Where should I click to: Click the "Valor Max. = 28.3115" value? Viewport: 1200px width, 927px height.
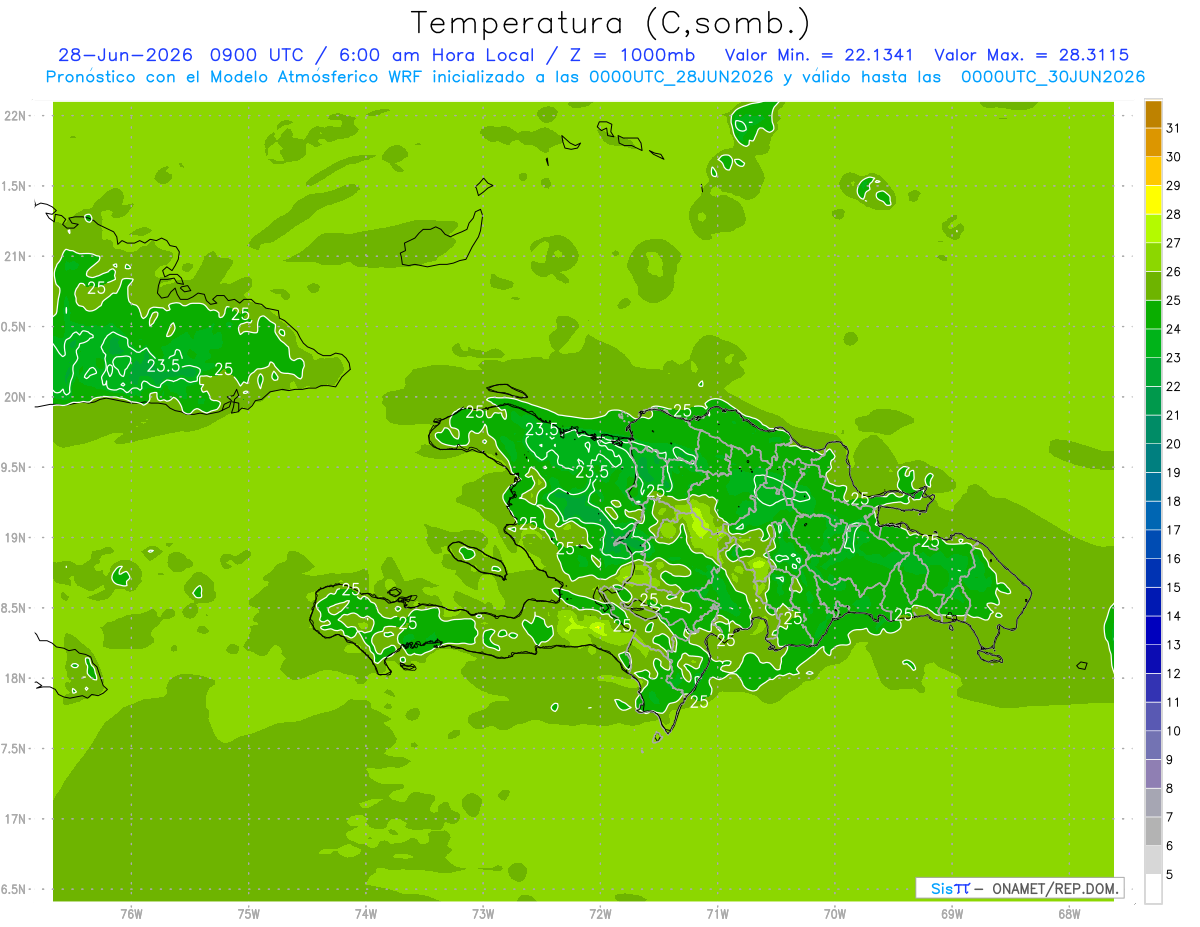pos(1032,55)
